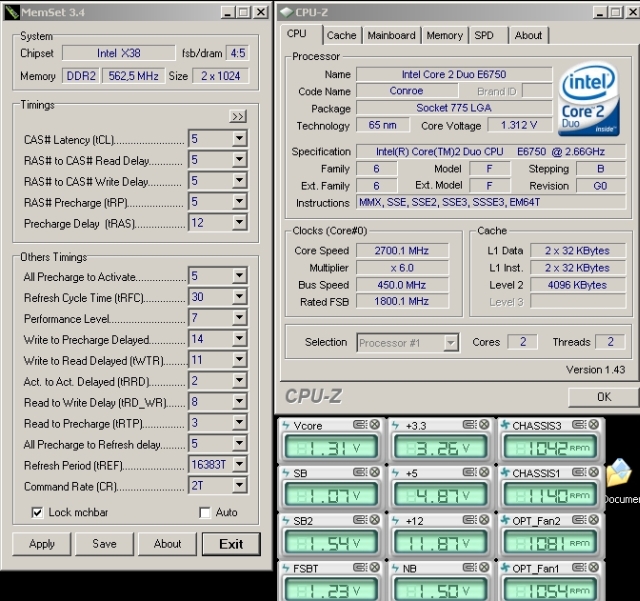The height and width of the screenshot is (601, 640).
Task: Open settings icon on SB2 widget
Action: [360, 520]
